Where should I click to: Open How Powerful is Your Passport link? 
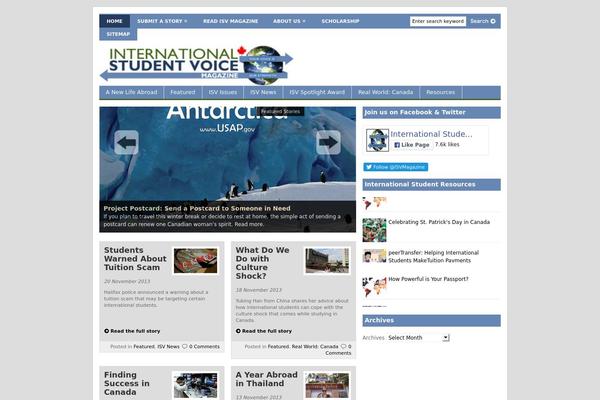click(x=428, y=279)
